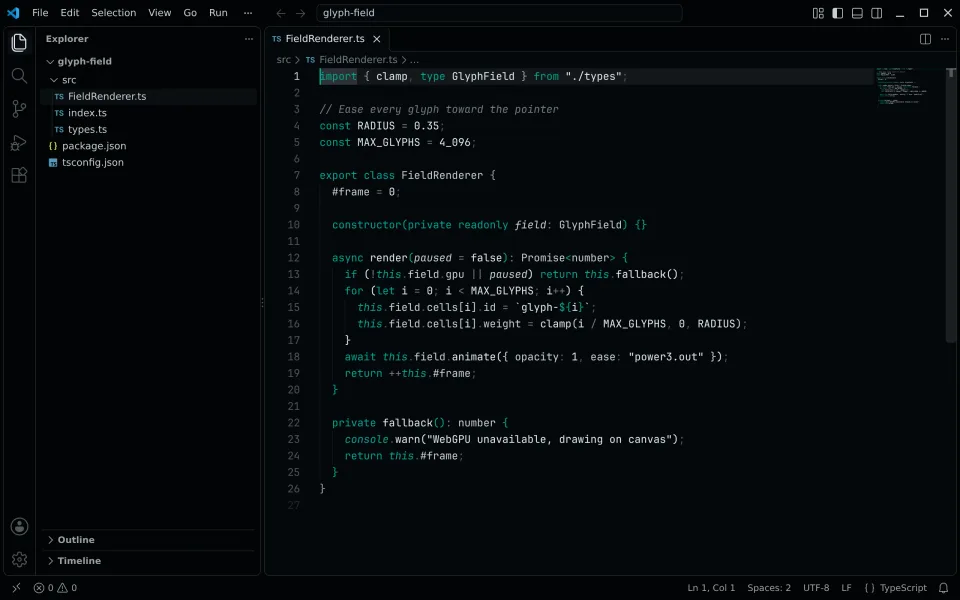Go to line via Ln 1, Col 1
Viewport: 960px width, 600px height.
pos(711,588)
